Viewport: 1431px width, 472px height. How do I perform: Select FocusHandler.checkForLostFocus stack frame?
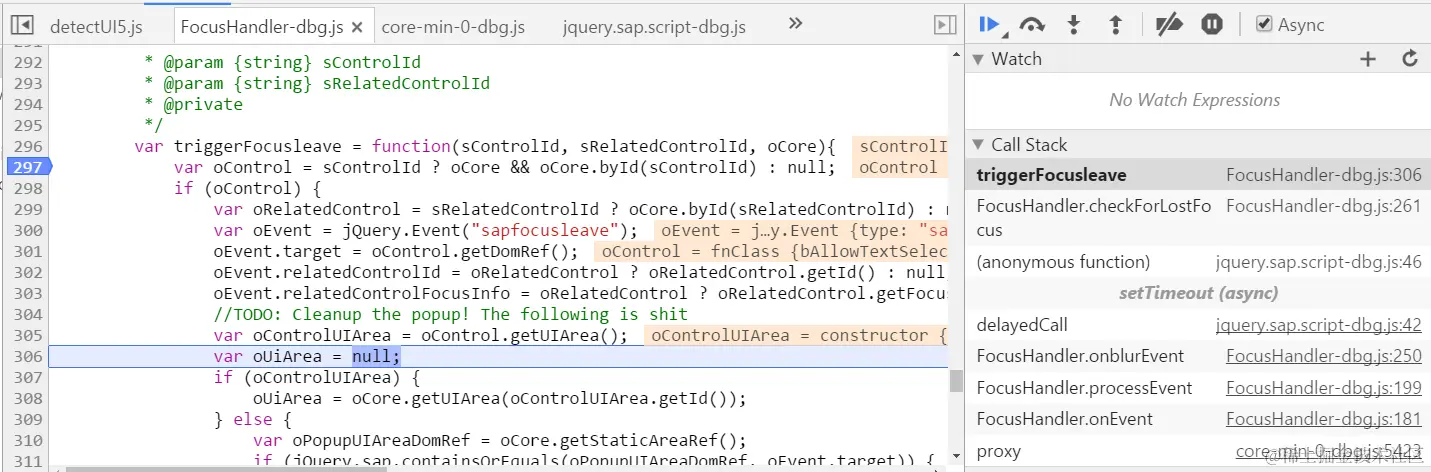1196,218
